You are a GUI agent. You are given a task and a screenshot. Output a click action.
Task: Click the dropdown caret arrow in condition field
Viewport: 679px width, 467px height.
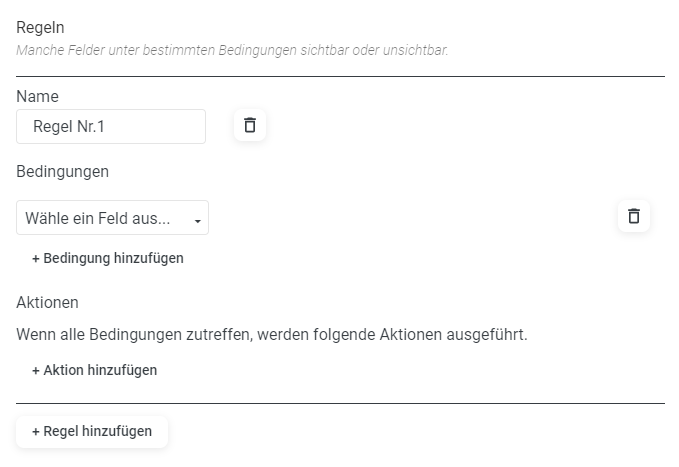pyautogui.click(x=197, y=221)
